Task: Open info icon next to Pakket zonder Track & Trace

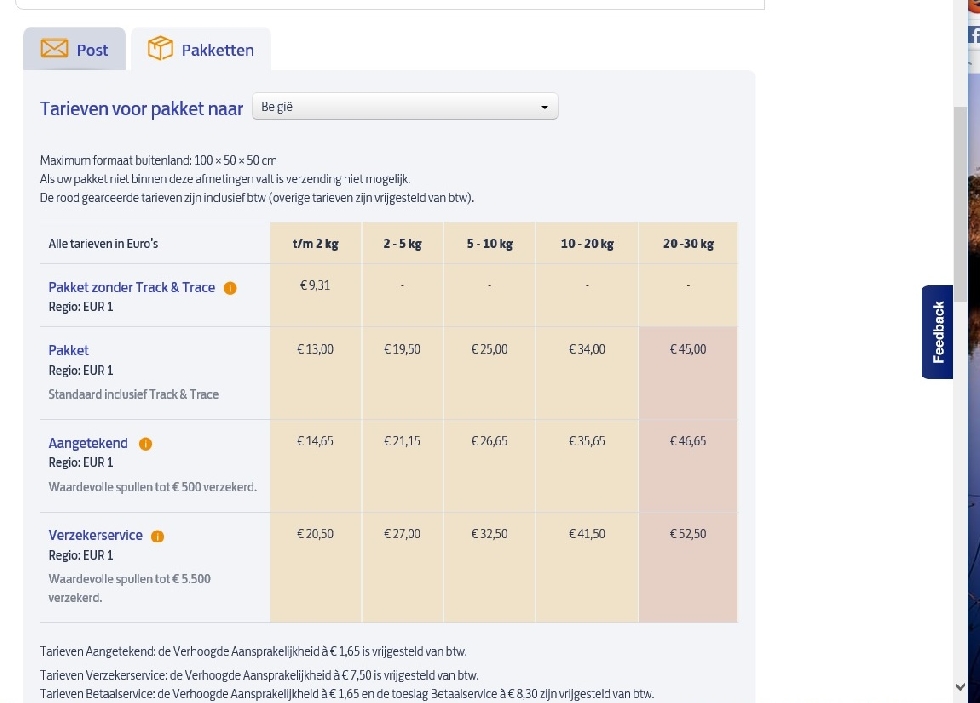Action: pyautogui.click(x=230, y=288)
